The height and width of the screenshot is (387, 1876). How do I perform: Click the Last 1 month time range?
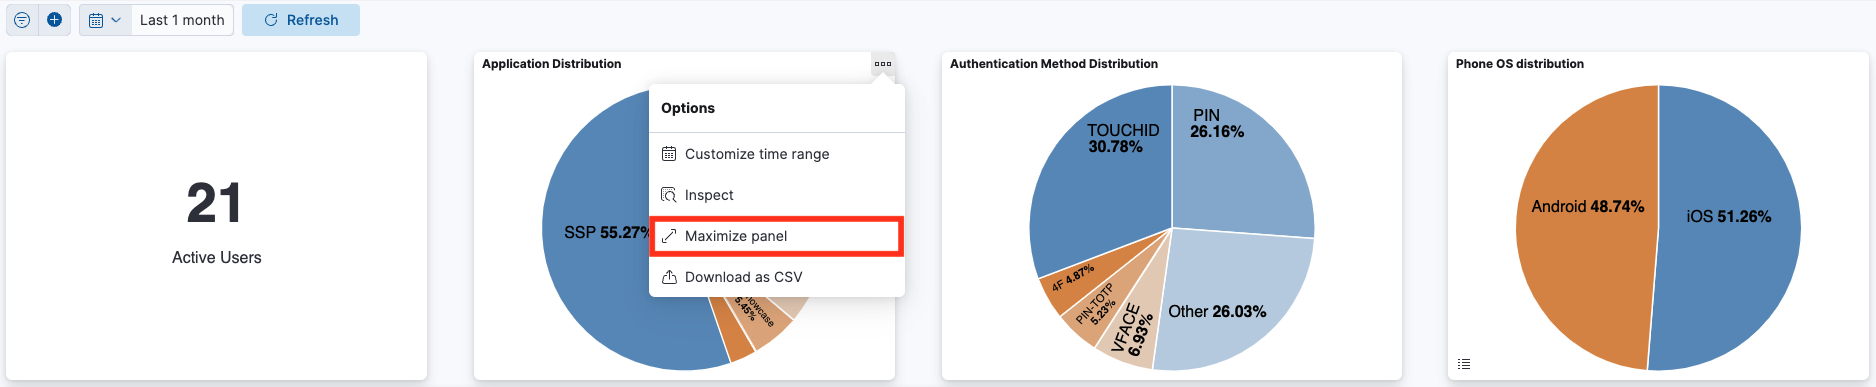point(182,20)
